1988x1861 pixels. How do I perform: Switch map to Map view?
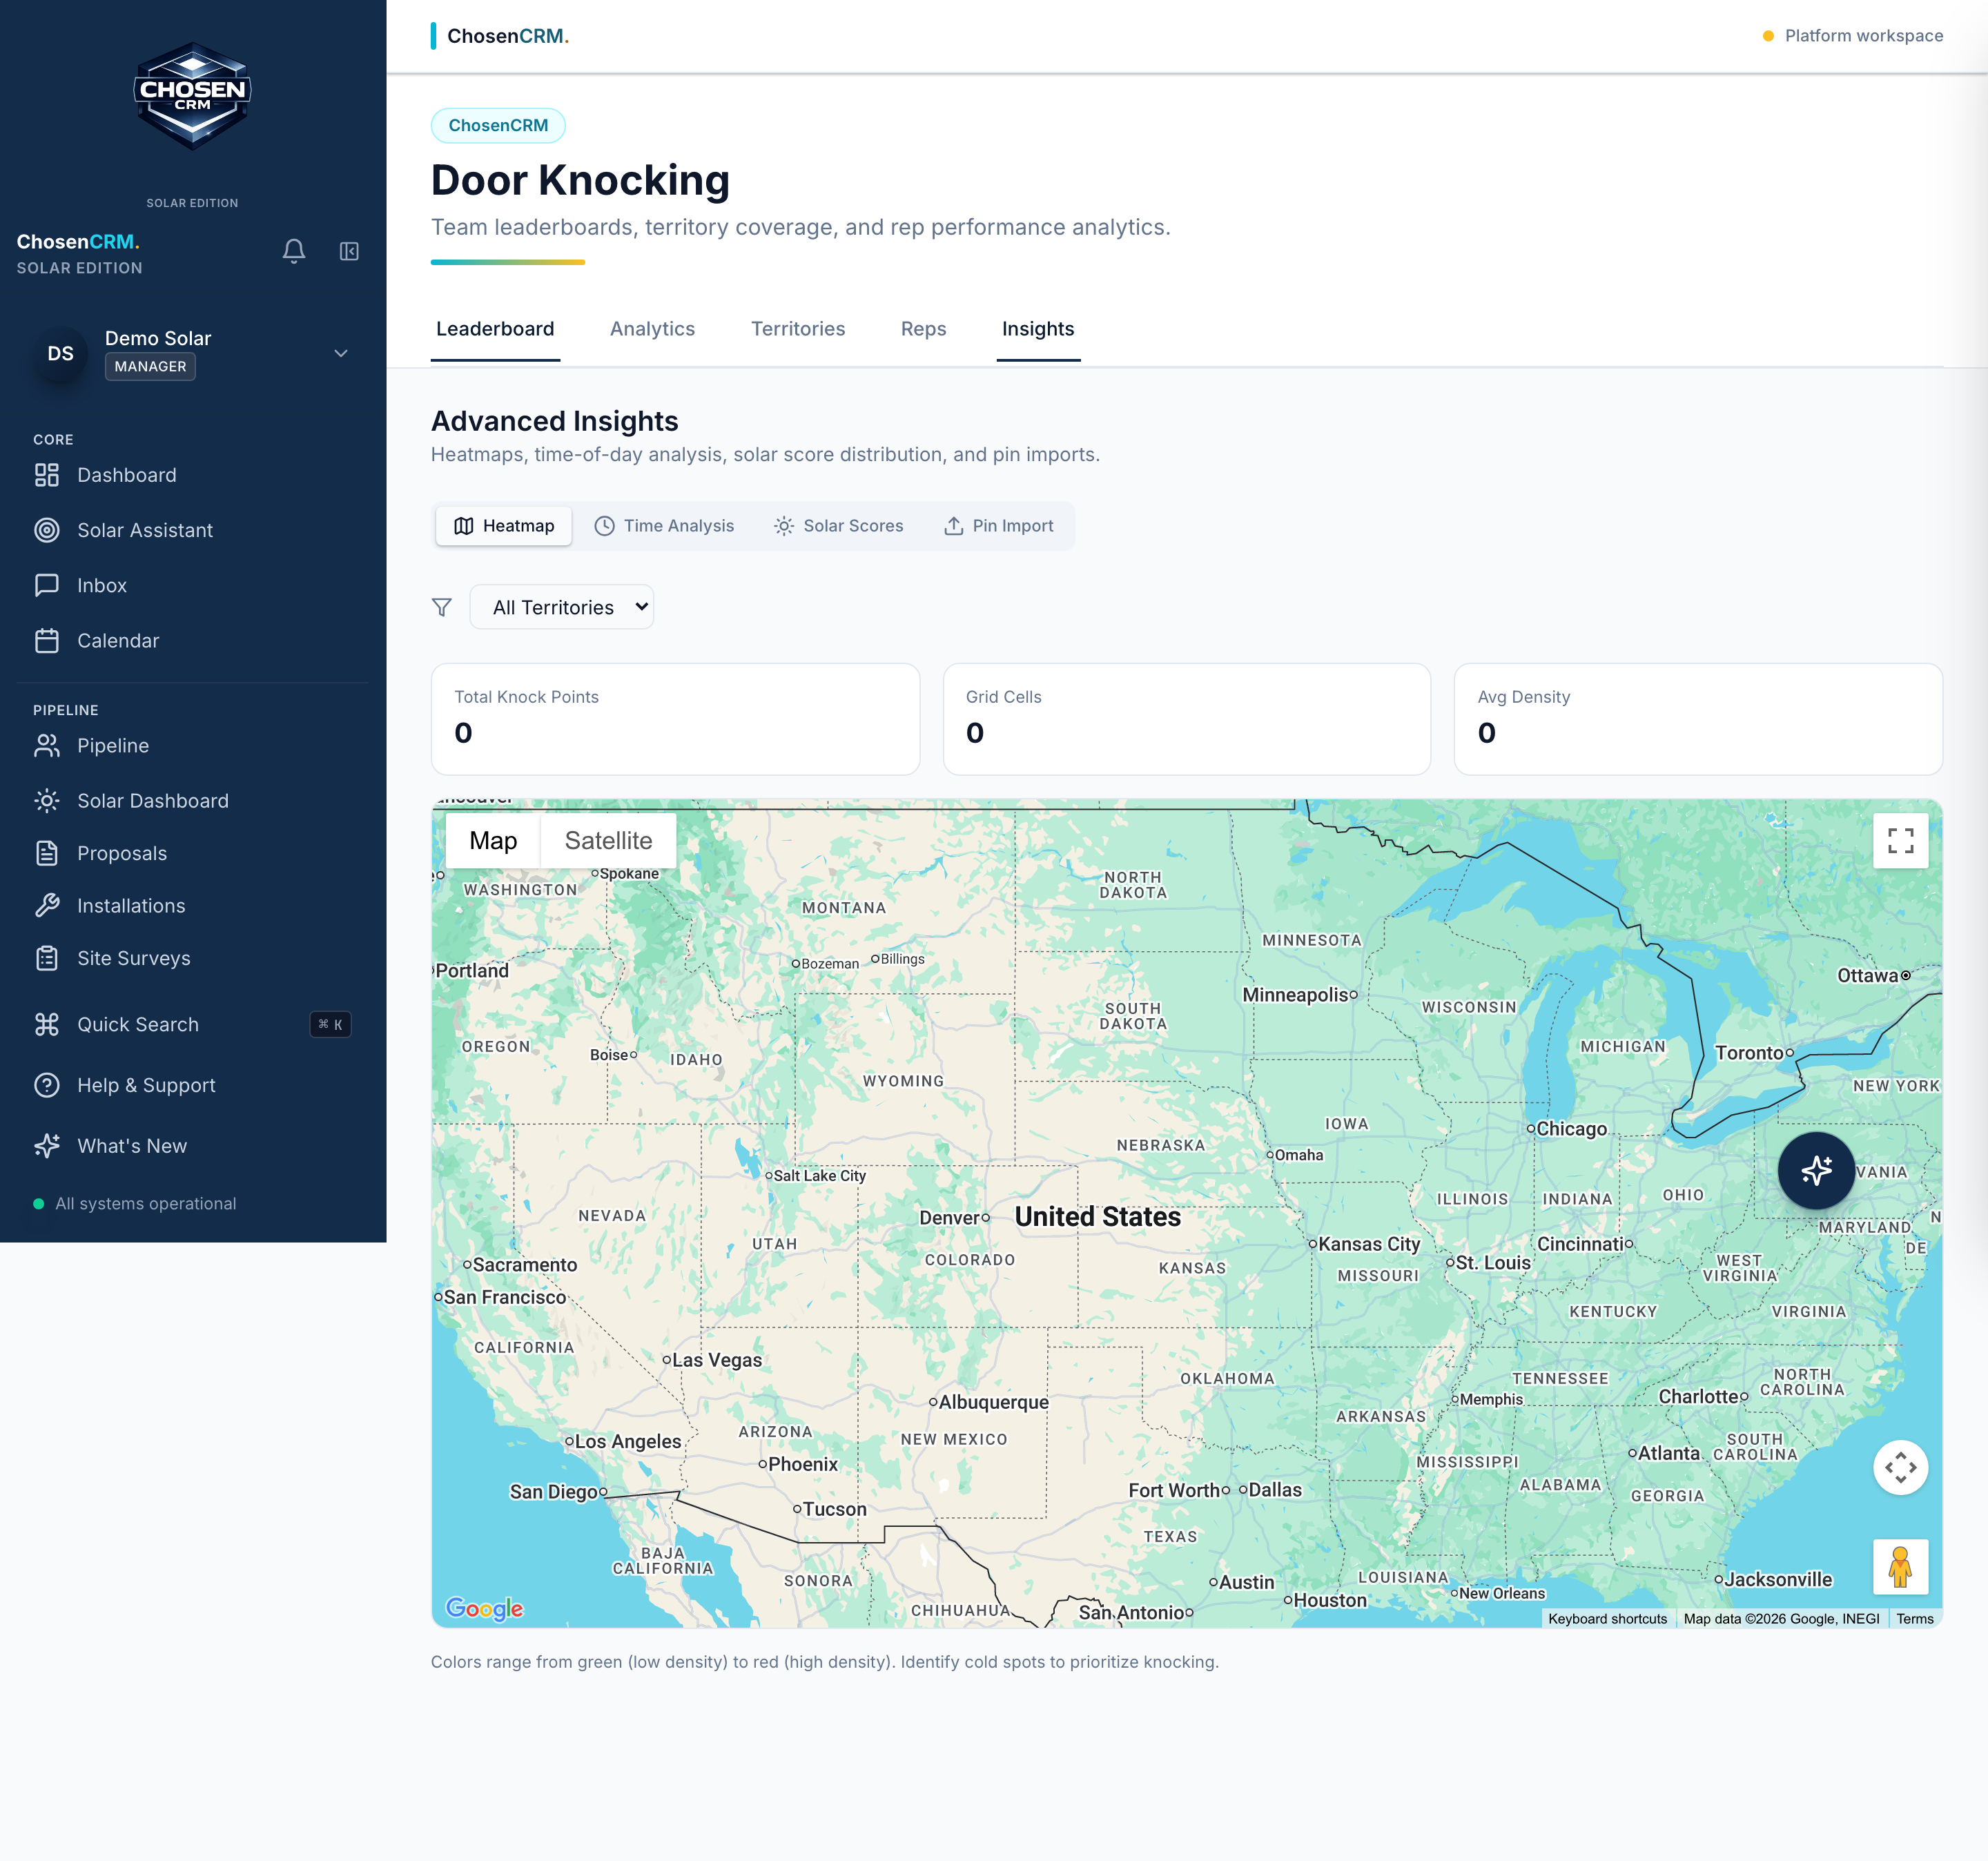tap(493, 841)
